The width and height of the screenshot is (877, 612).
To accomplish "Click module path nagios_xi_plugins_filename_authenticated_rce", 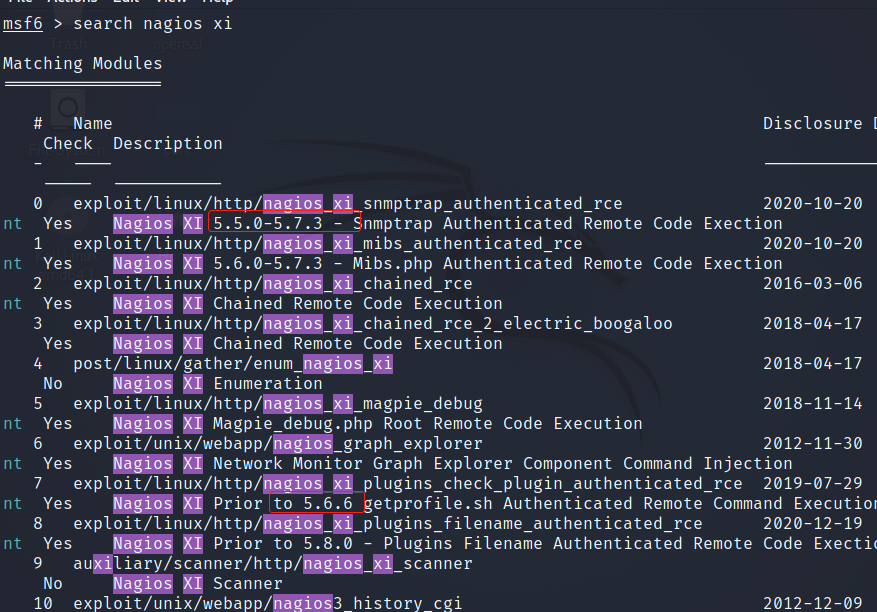I will point(388,524).
